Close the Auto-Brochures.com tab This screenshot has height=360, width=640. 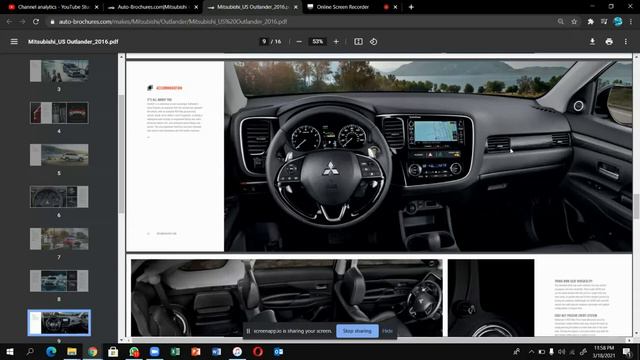pos(196,7)
